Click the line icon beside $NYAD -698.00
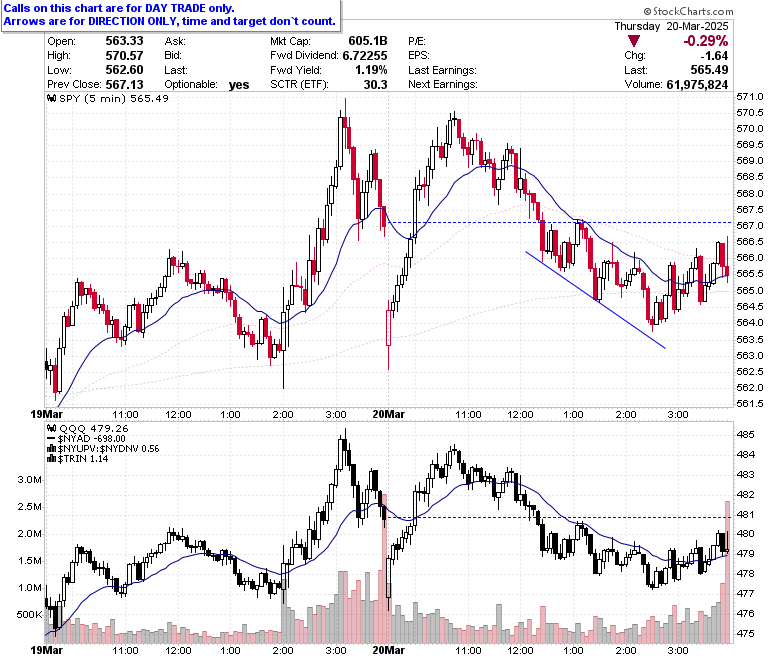 pos(51,439)
